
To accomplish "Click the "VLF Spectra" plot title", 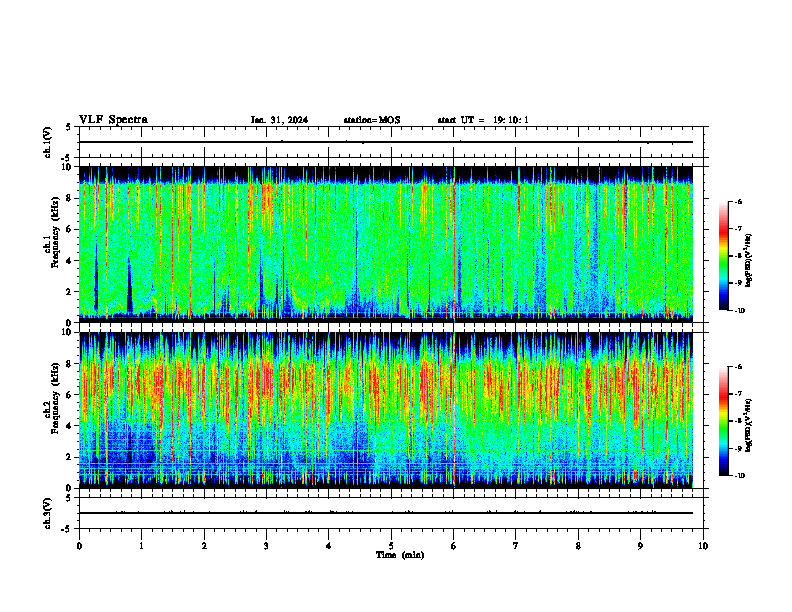I will coord(113,120).
